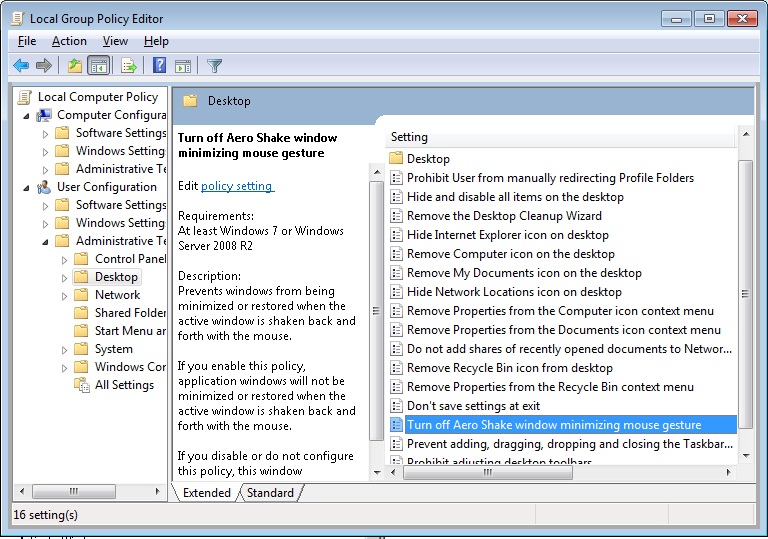Expand the System folder in tree
This screenshot has height=539, width=768.
[x=64, y=349]
